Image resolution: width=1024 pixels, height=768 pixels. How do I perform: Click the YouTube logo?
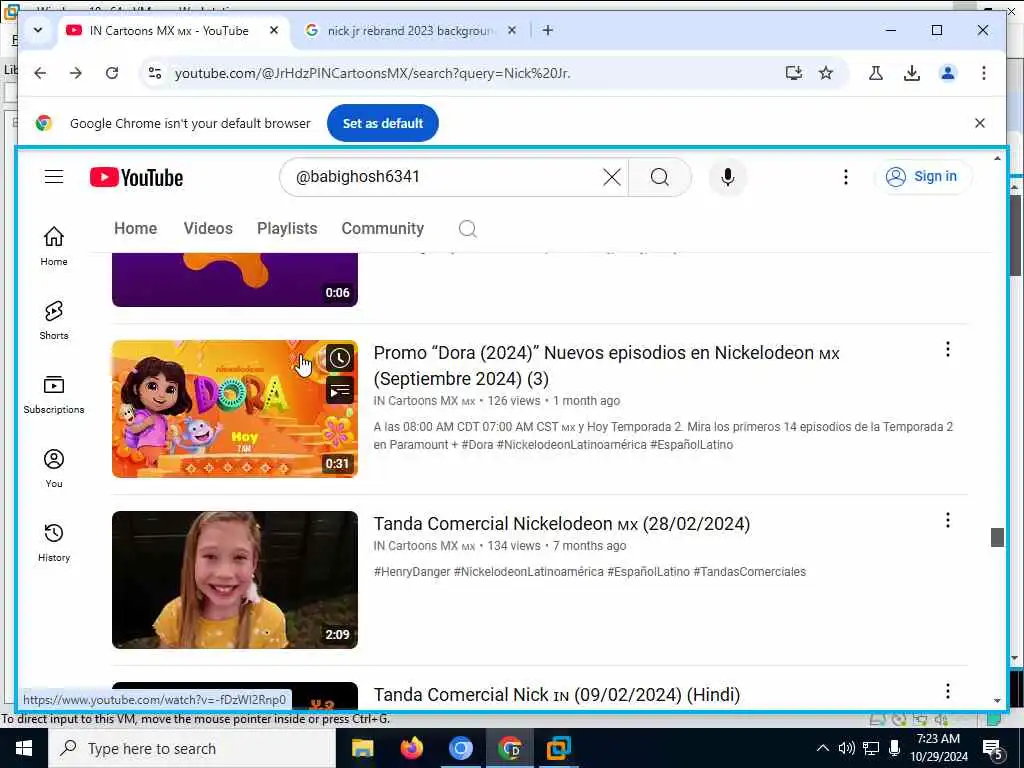[x=136, y=177]
